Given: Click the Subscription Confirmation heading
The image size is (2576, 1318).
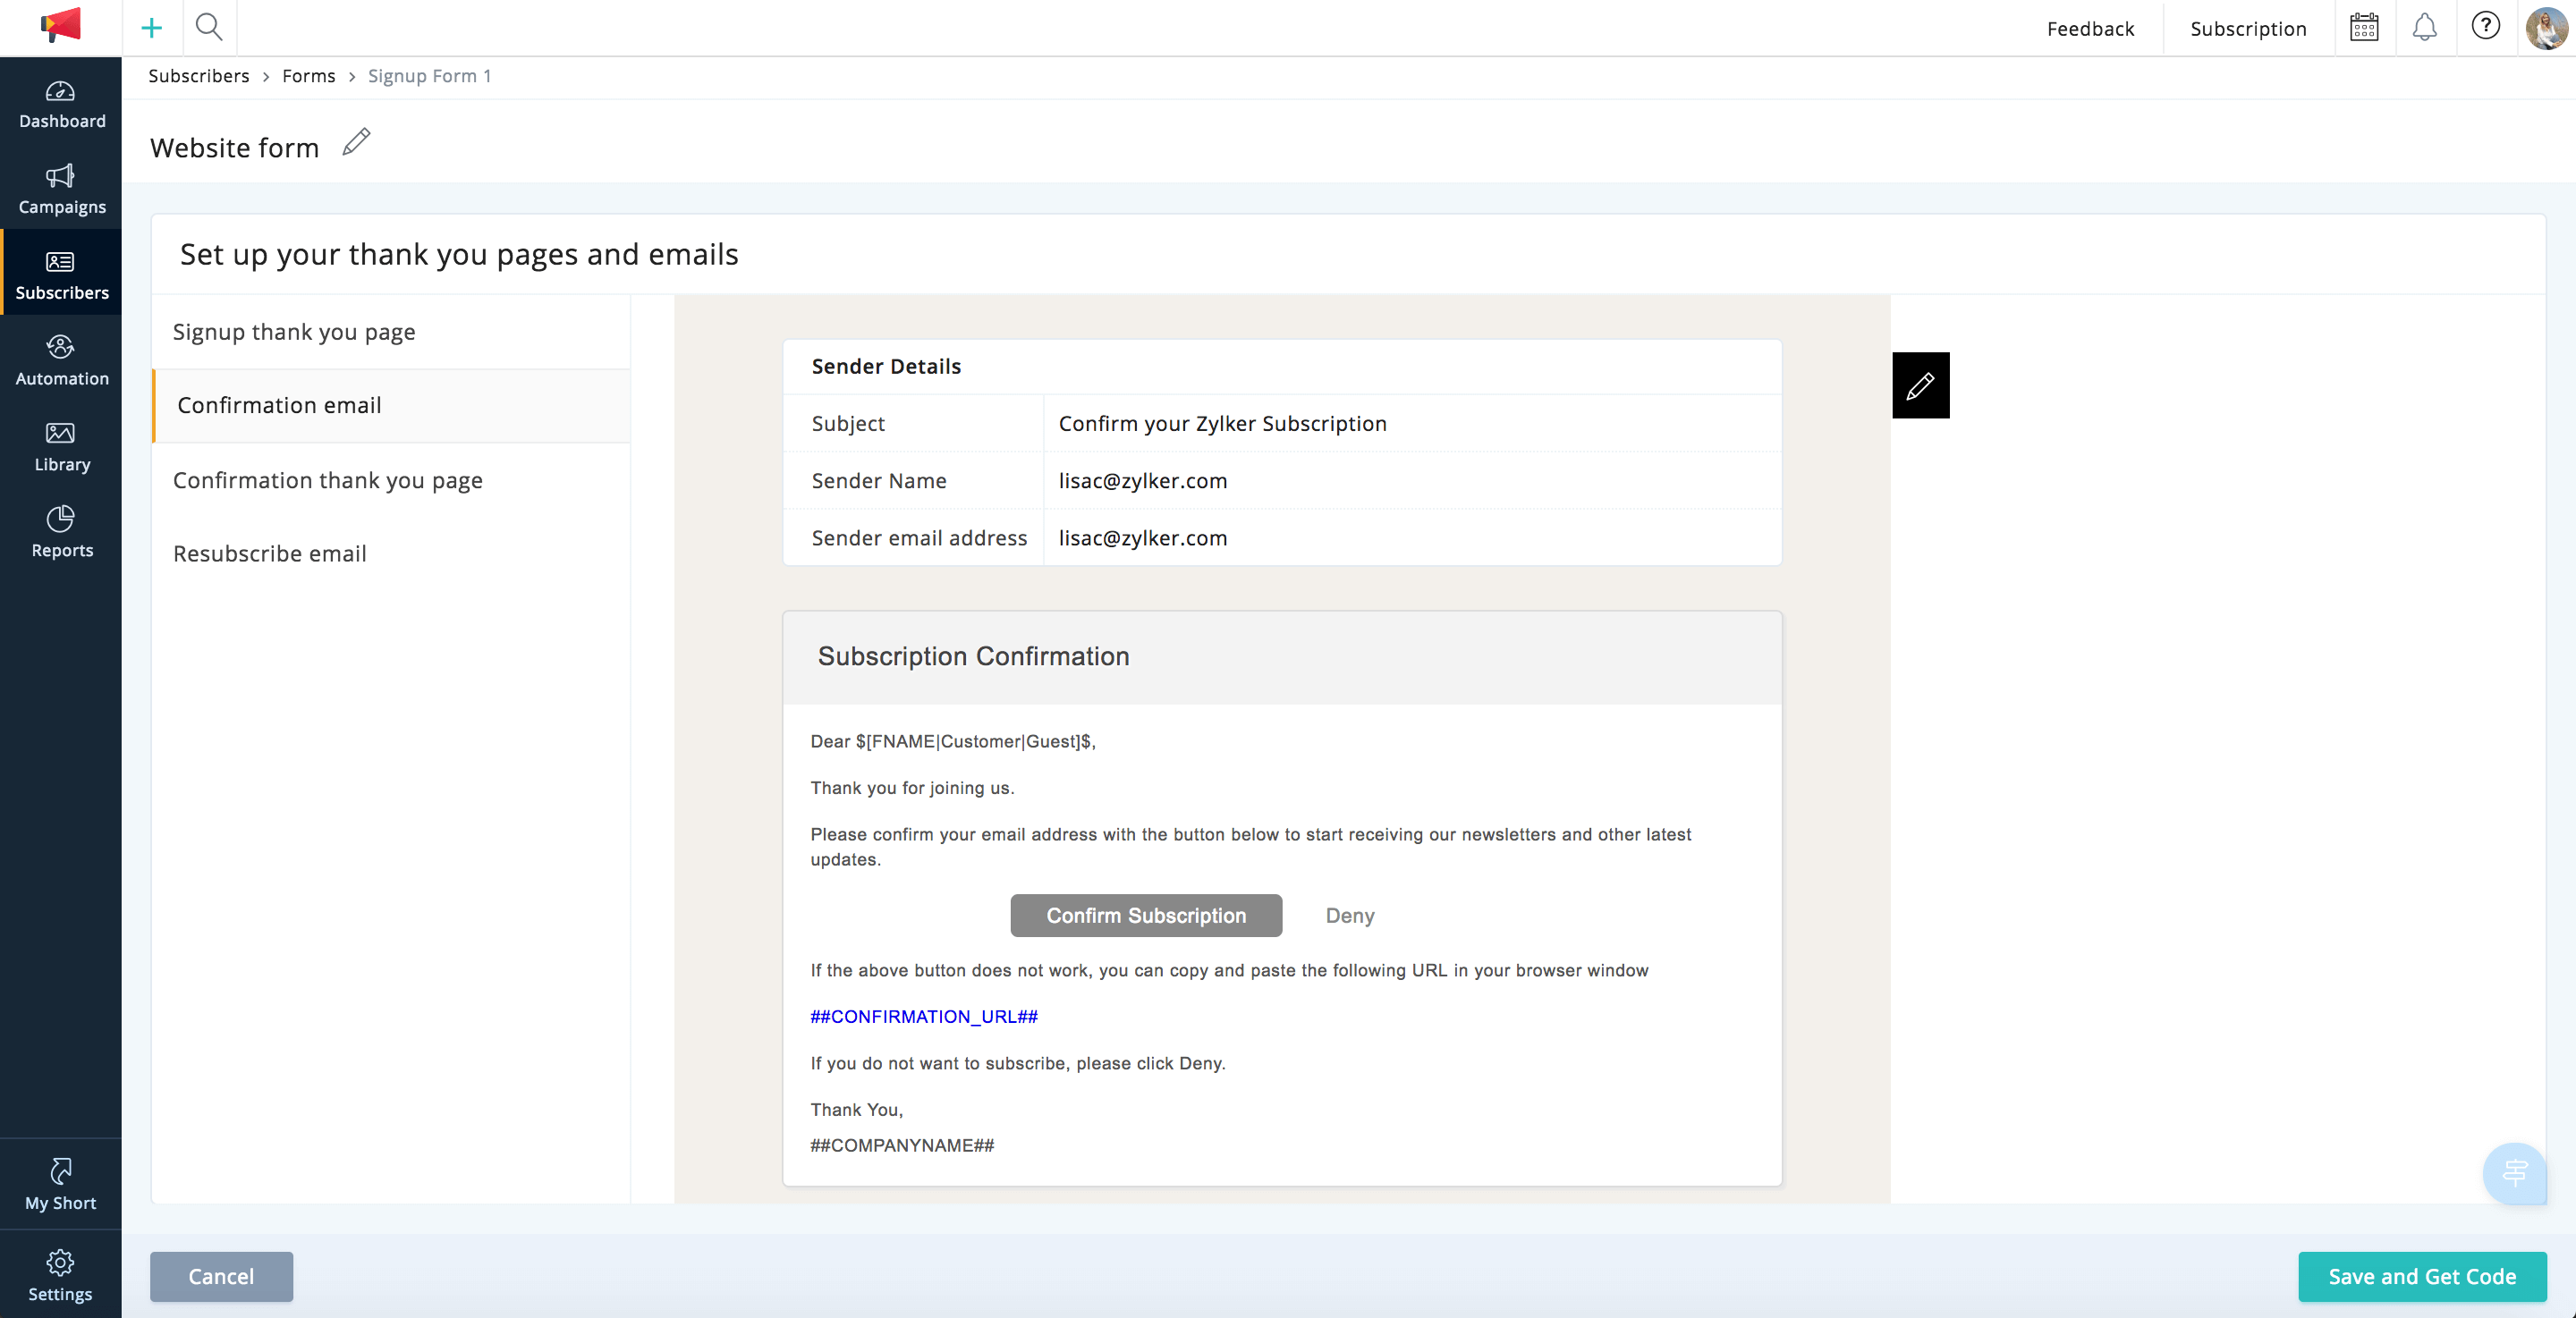Looking at the screenshot, I should [973, 657].
